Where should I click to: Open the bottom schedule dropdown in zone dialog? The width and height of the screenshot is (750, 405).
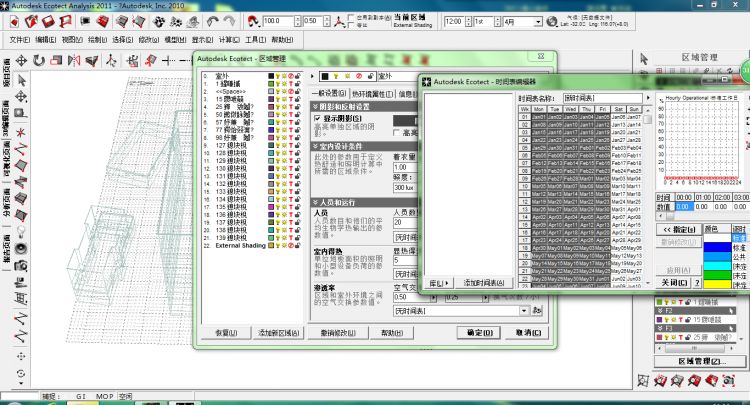point(524,311)
